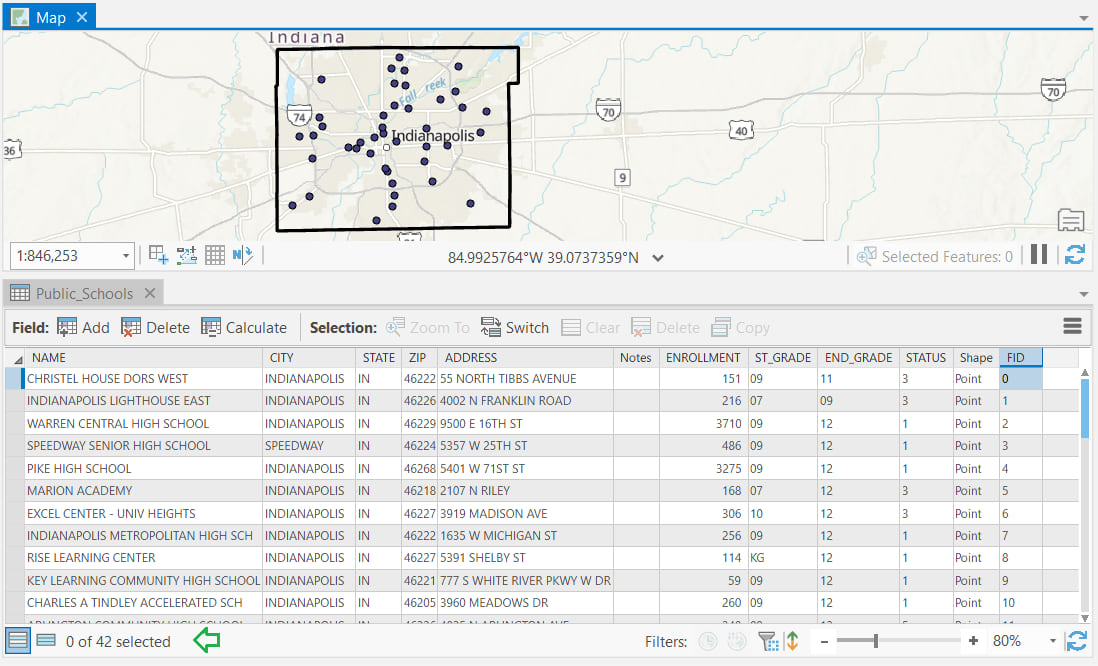This screenshot has height=666, width=1098.
Task: Click the blue N arrow icon in the map toolbar
Action: tap(242, 256)
